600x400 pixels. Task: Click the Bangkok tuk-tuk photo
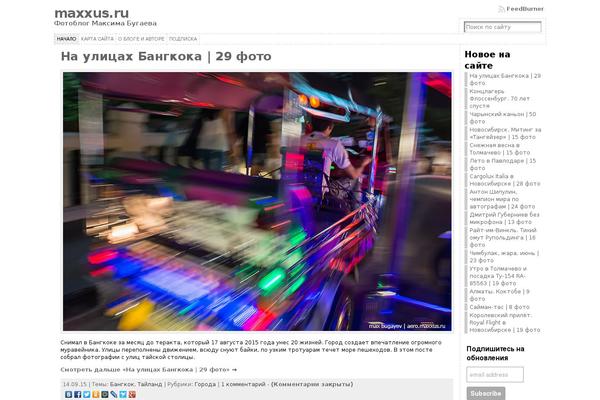(x=257, y=201)
